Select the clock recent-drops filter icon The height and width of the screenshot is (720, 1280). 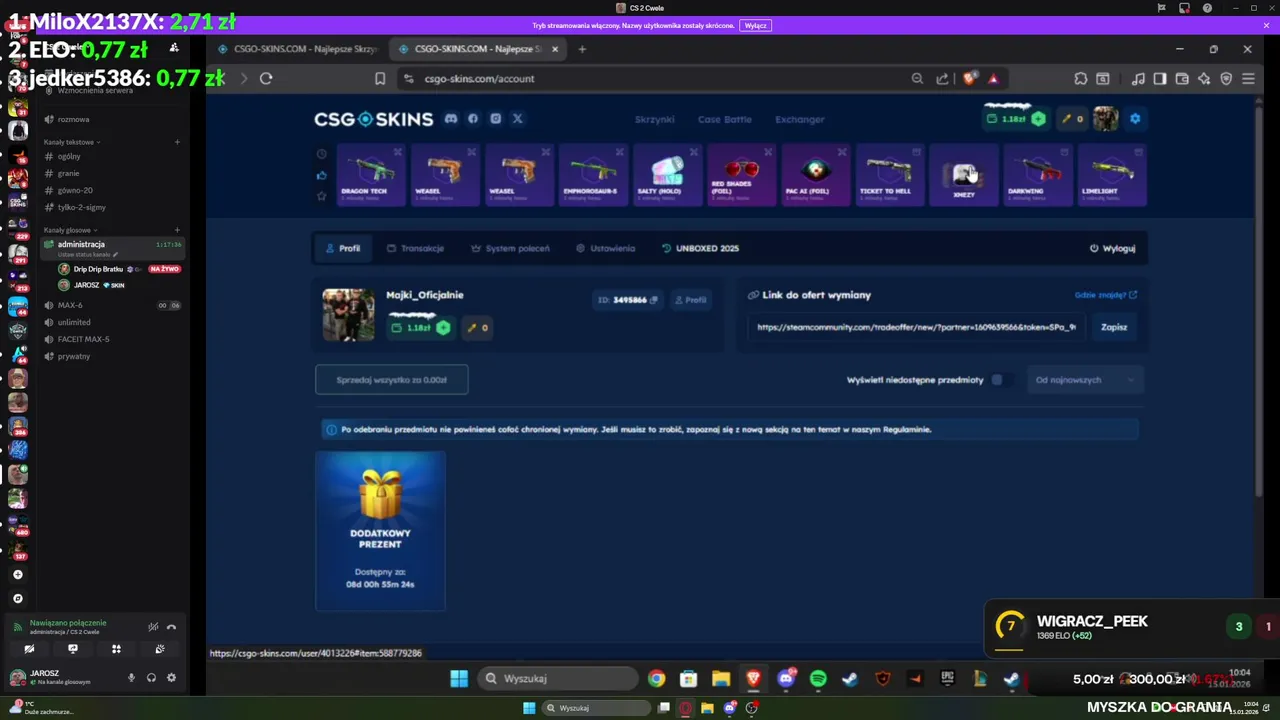(x=321, y=154)
